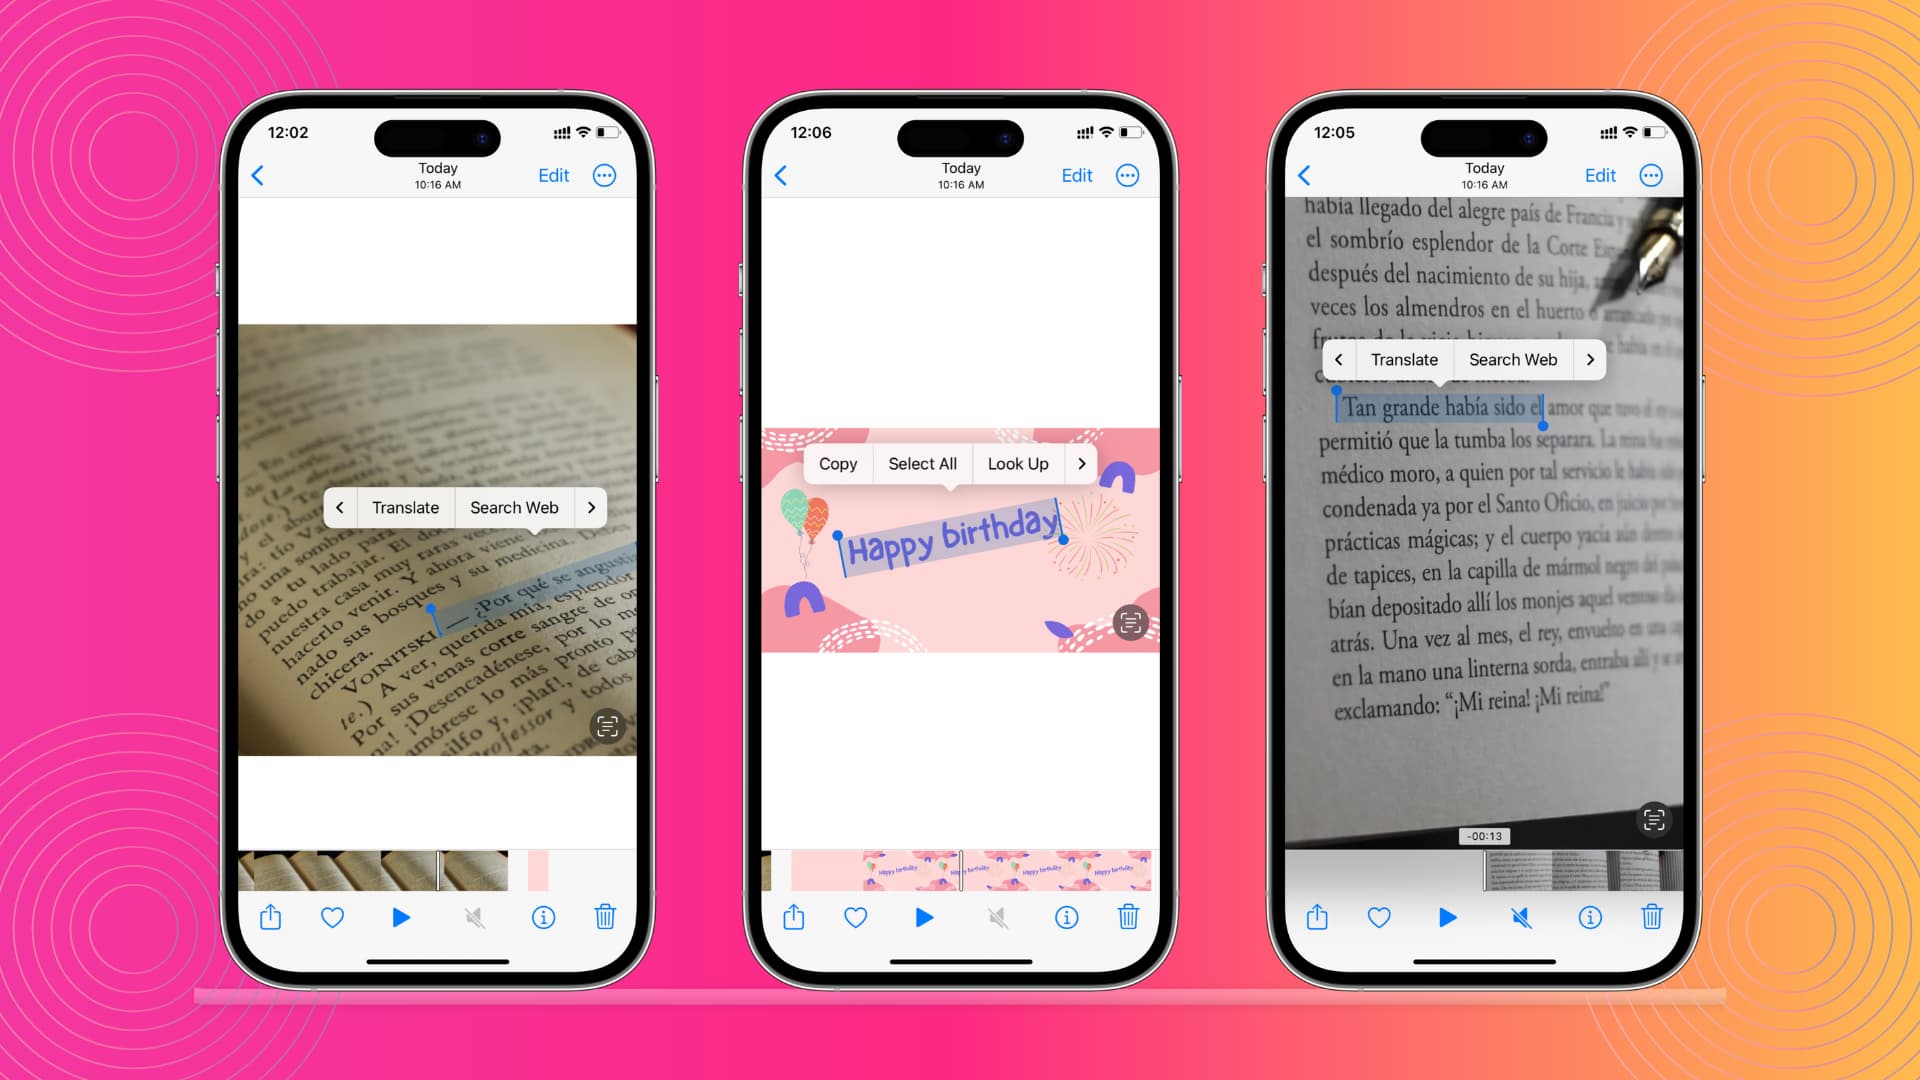The width and height of the screenshot is (1920, 1080).
Task: Expand context menu arrow on middle phone
Action: coord(1083,463)
